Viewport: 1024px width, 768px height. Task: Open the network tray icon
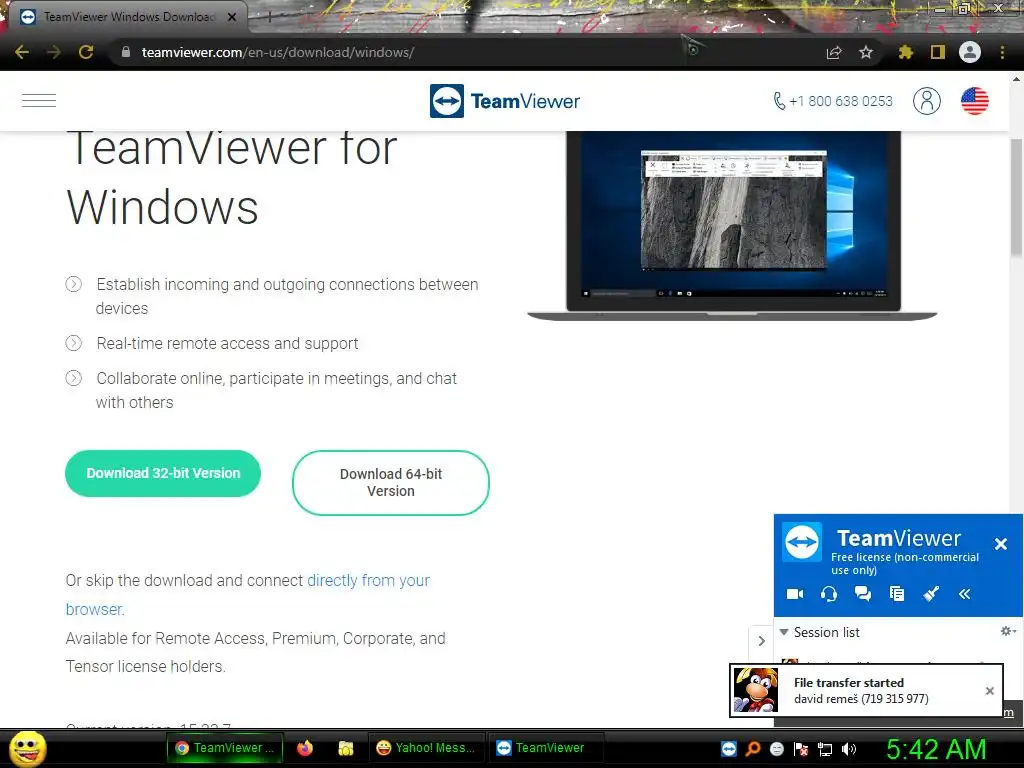point(825,749)
